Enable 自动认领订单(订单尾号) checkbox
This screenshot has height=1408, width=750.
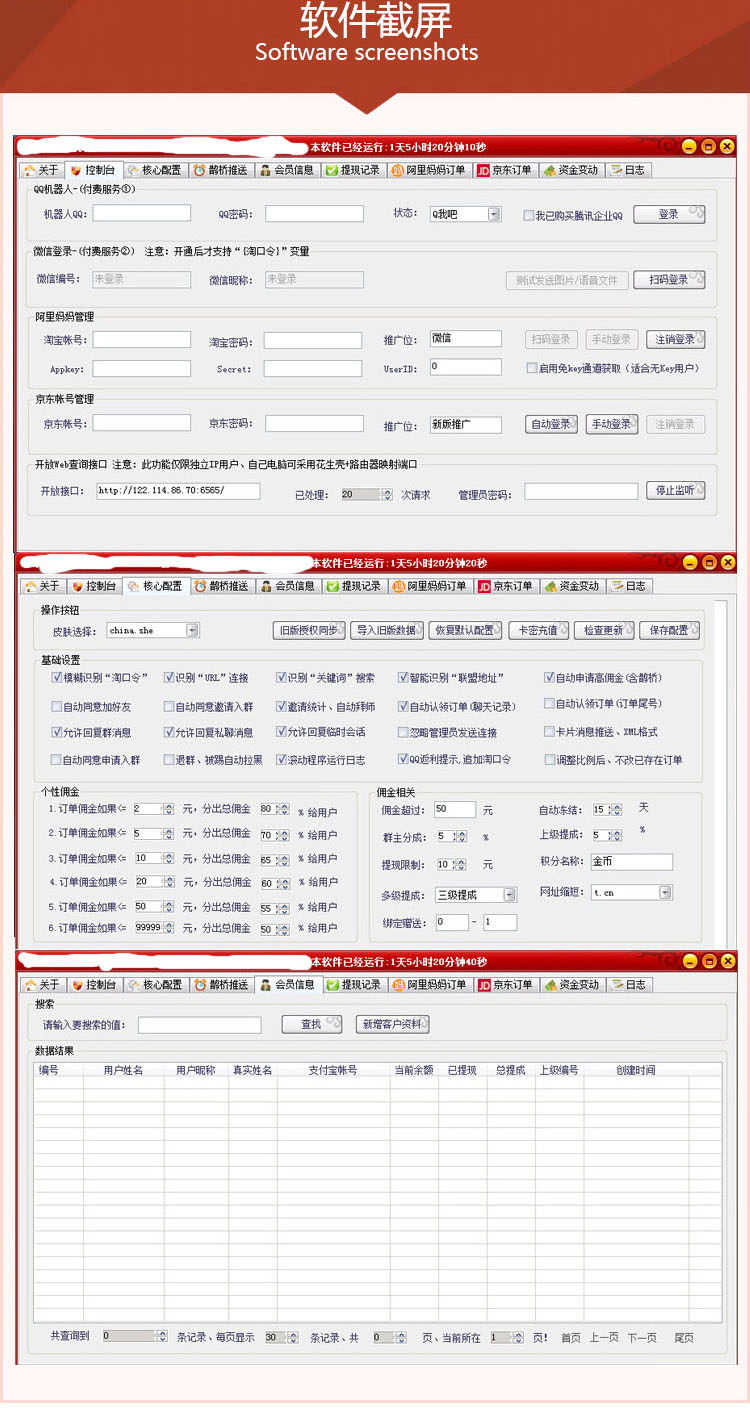pyautogui.click(x=549, y=704)
